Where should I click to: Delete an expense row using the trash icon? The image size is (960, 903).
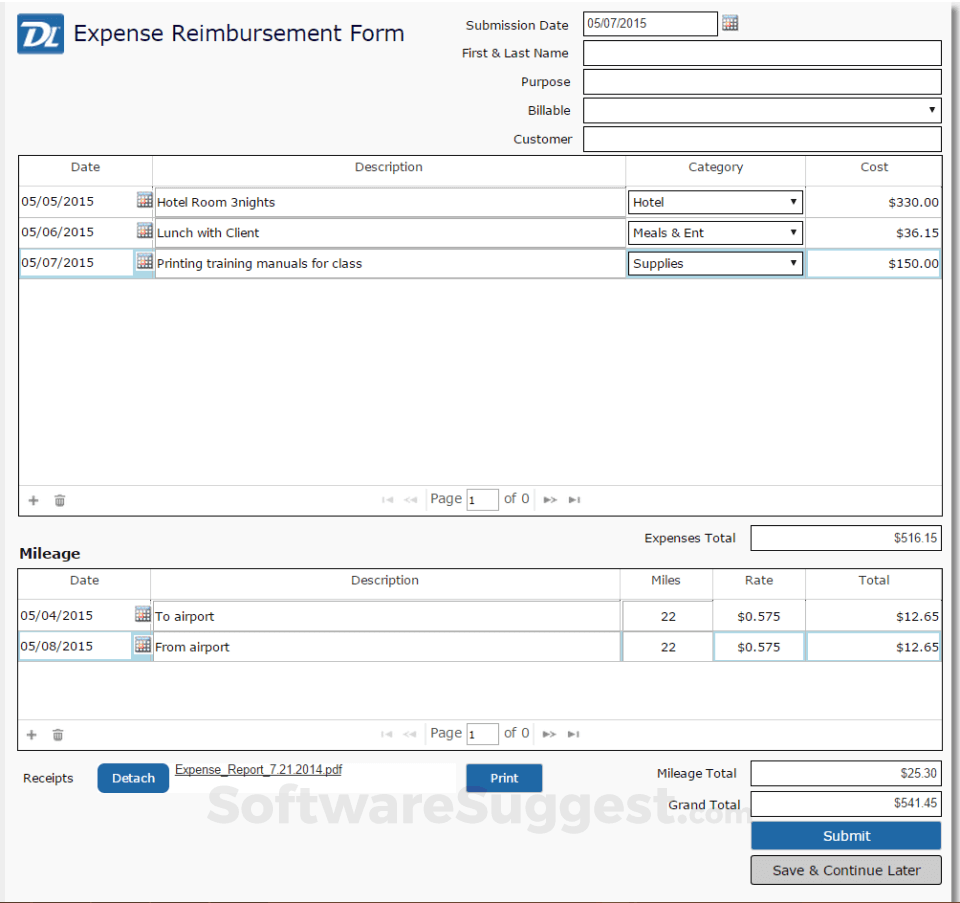[59, 500]
